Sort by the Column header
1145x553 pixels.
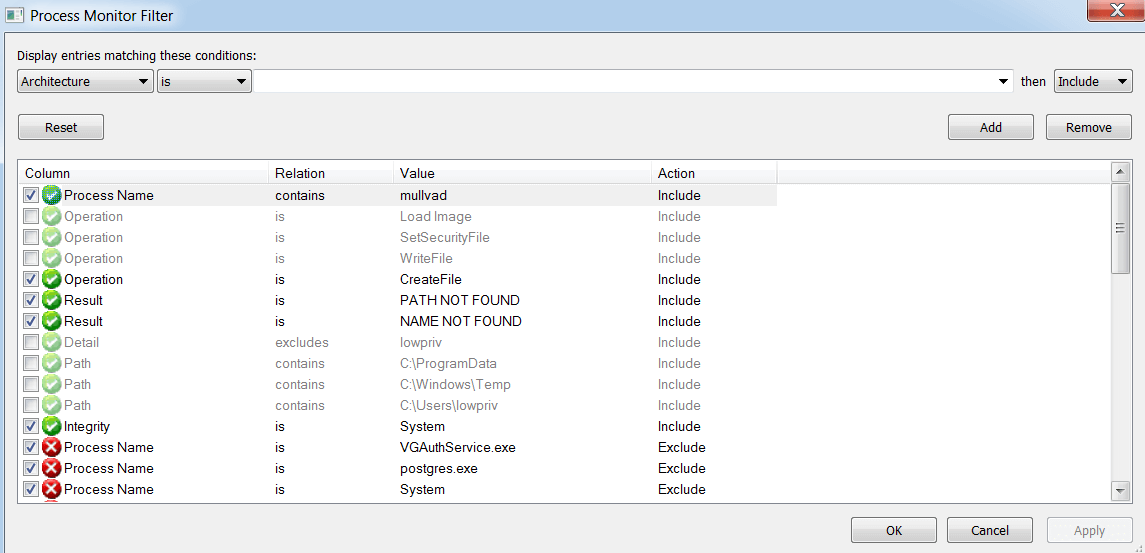pos(144,173)
